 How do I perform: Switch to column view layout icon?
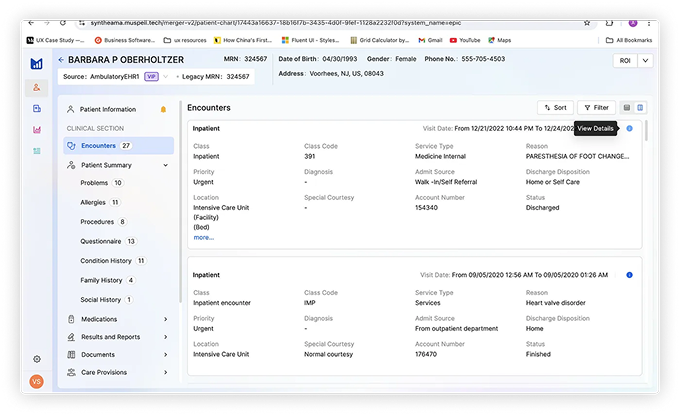[x=640, y=108]
